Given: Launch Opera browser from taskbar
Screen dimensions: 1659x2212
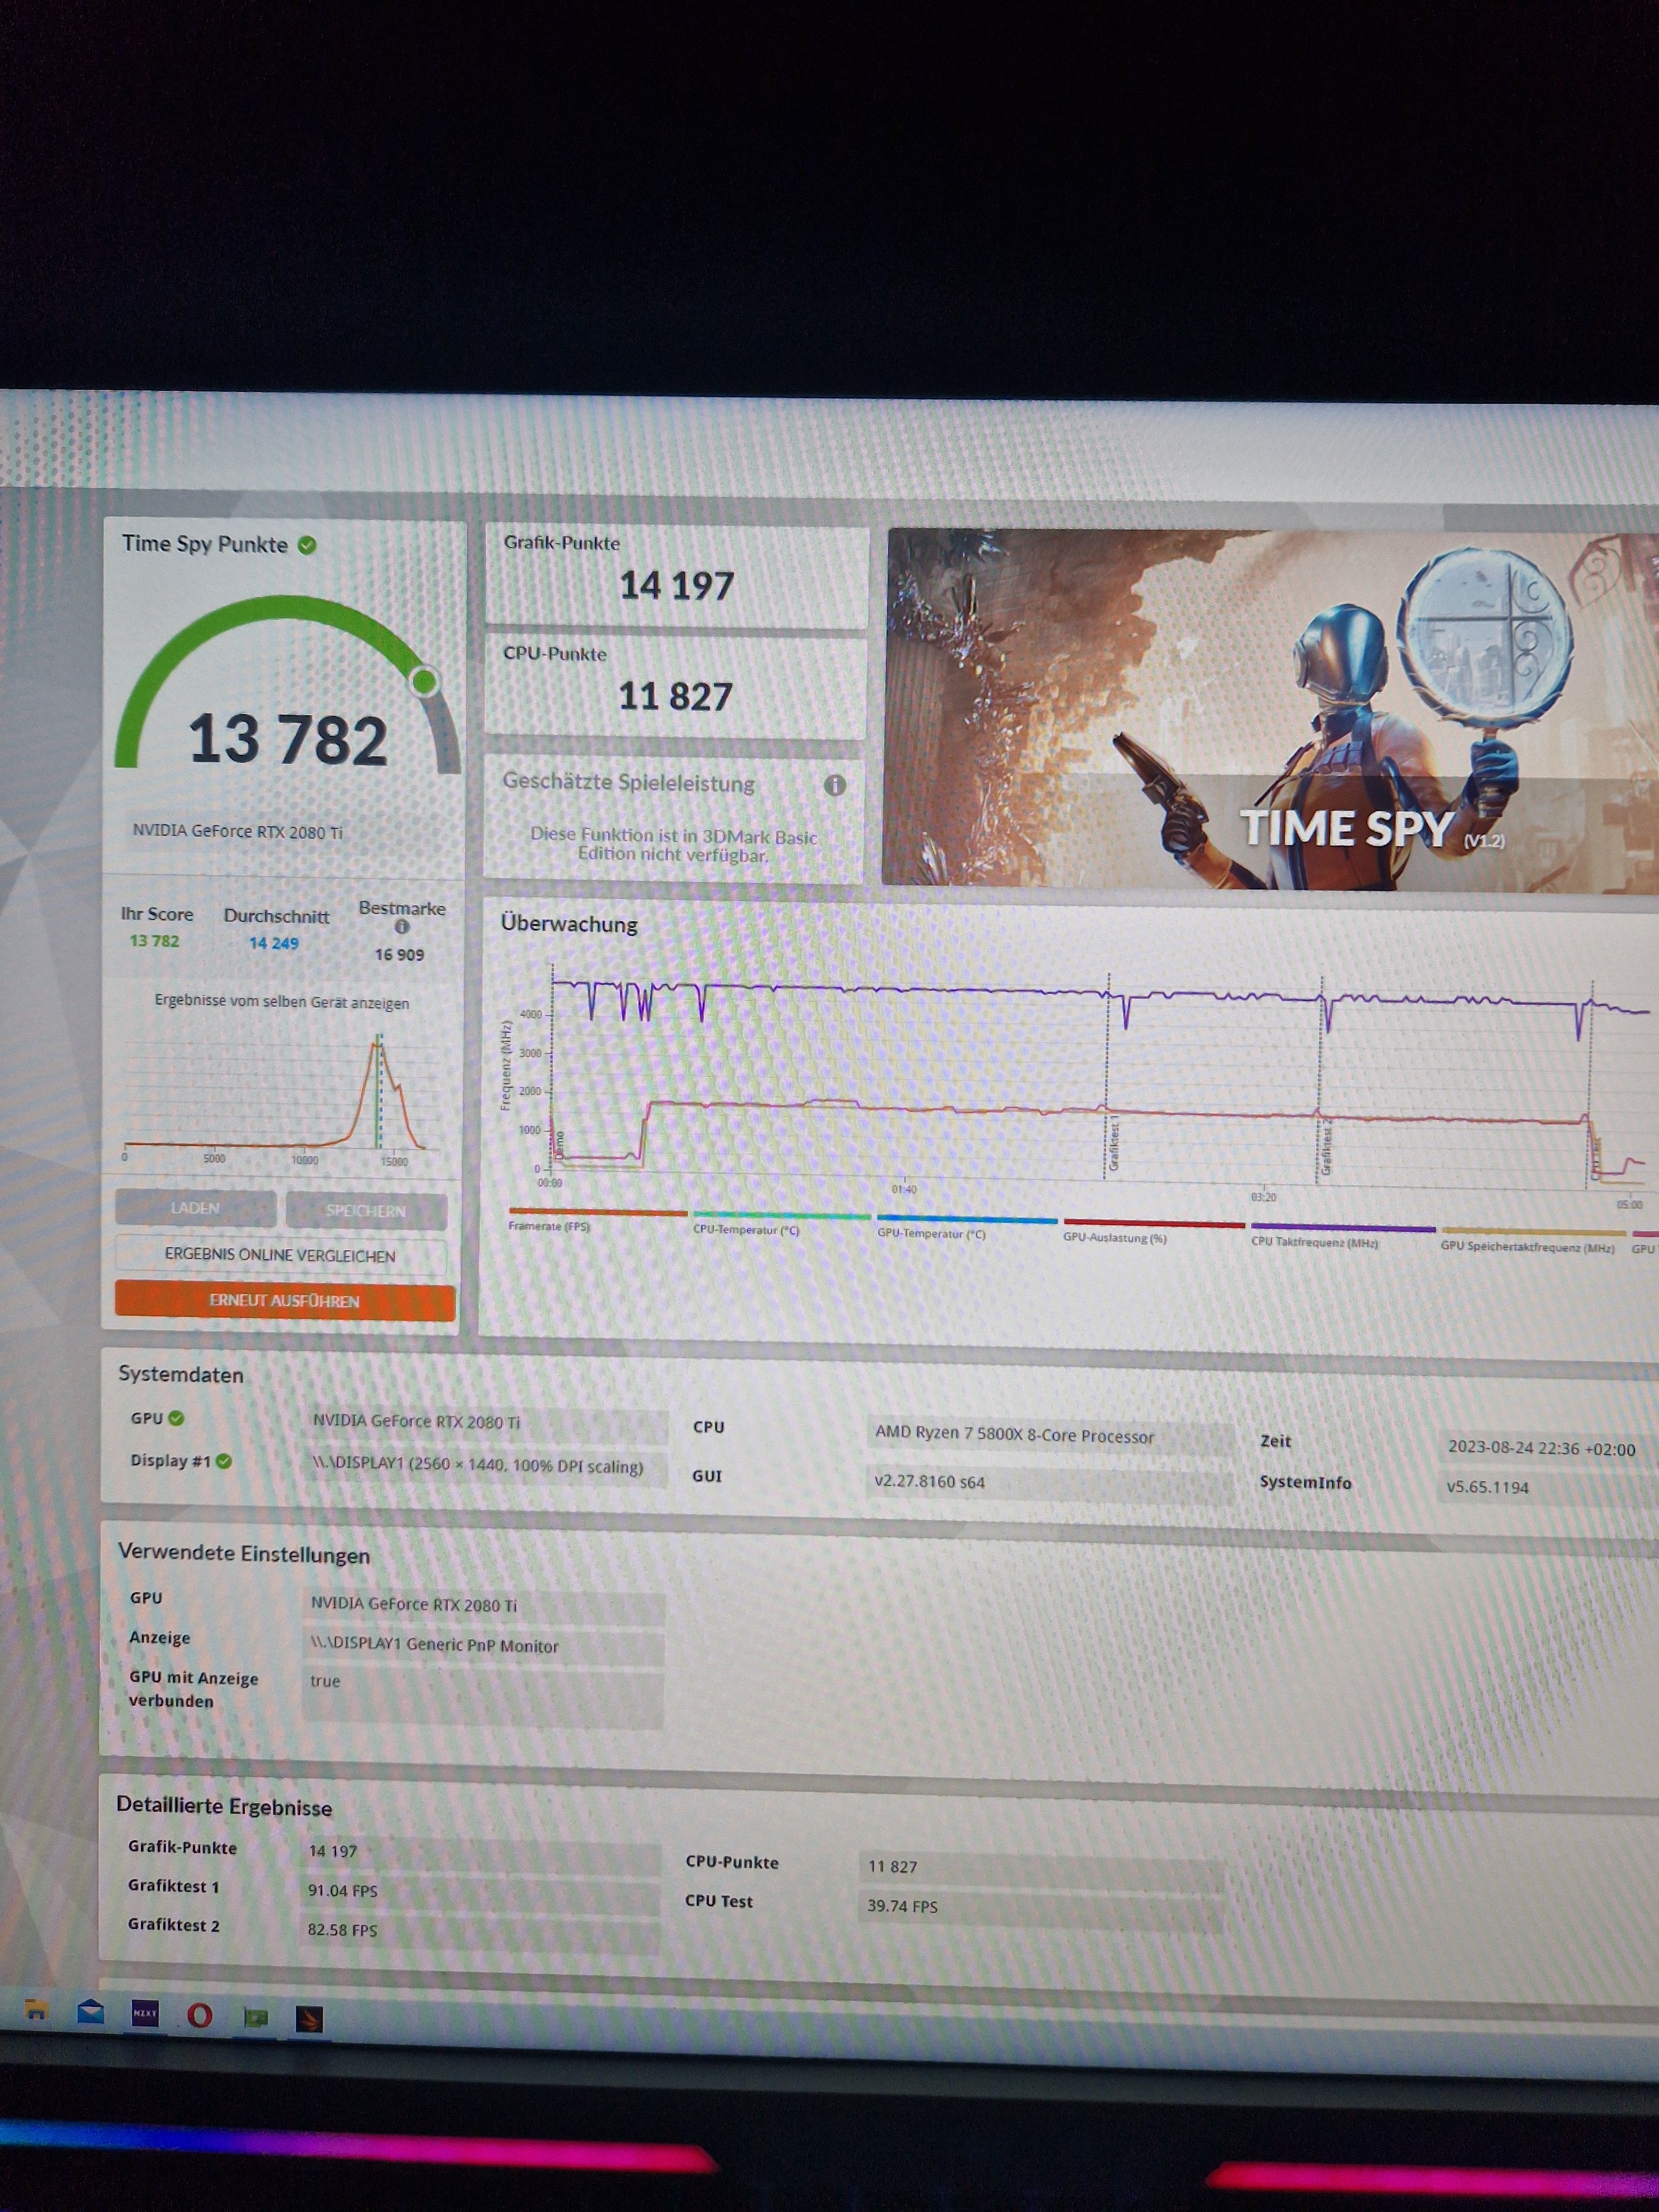Looking at the screenshot, I should (200, 2014).
